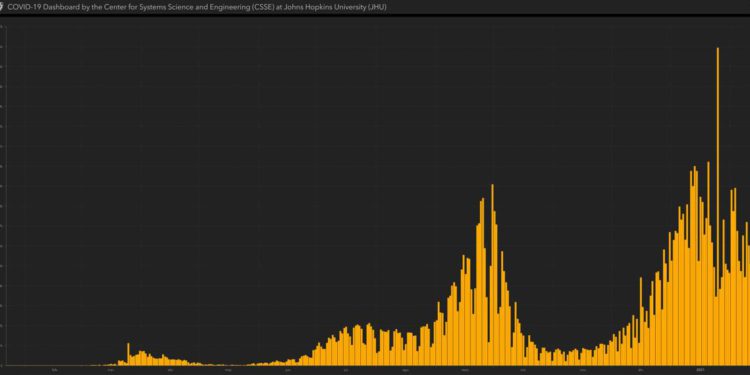
Task: Click the tall bar midway up the middle wave's rise
Action: click(x=463, y=310)
